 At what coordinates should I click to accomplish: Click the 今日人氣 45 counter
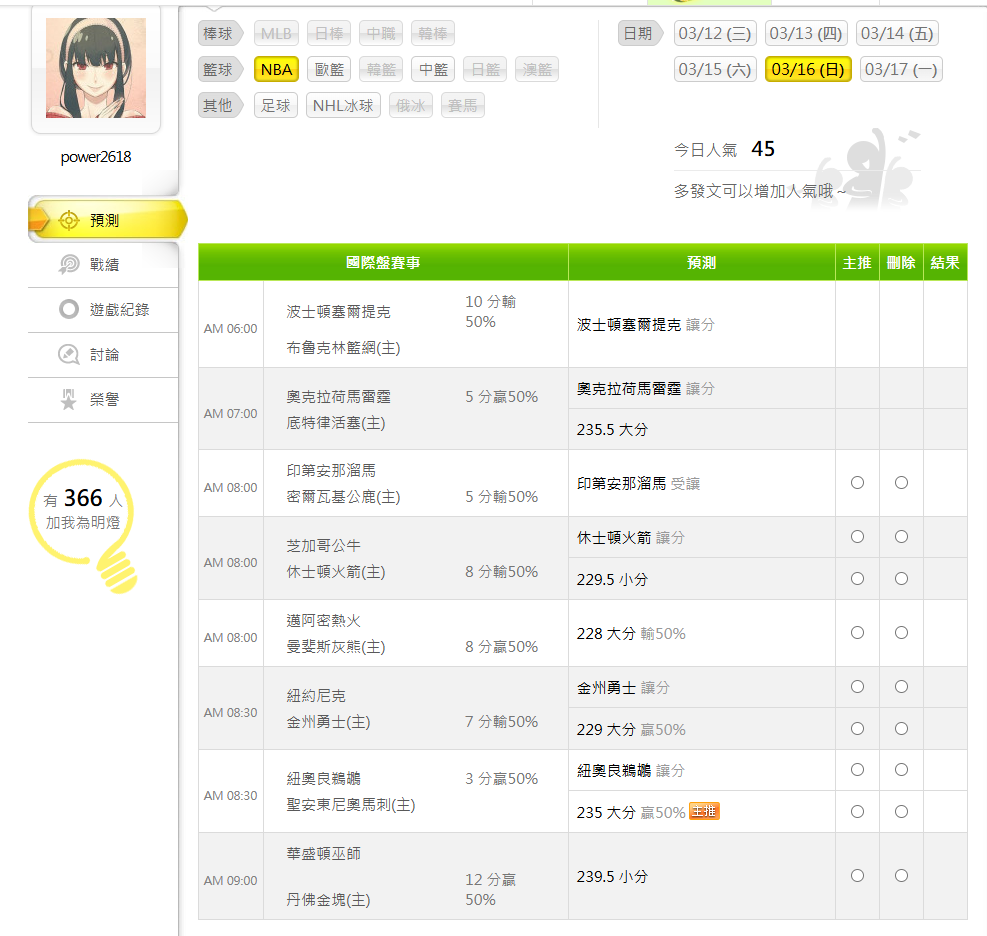725,149
